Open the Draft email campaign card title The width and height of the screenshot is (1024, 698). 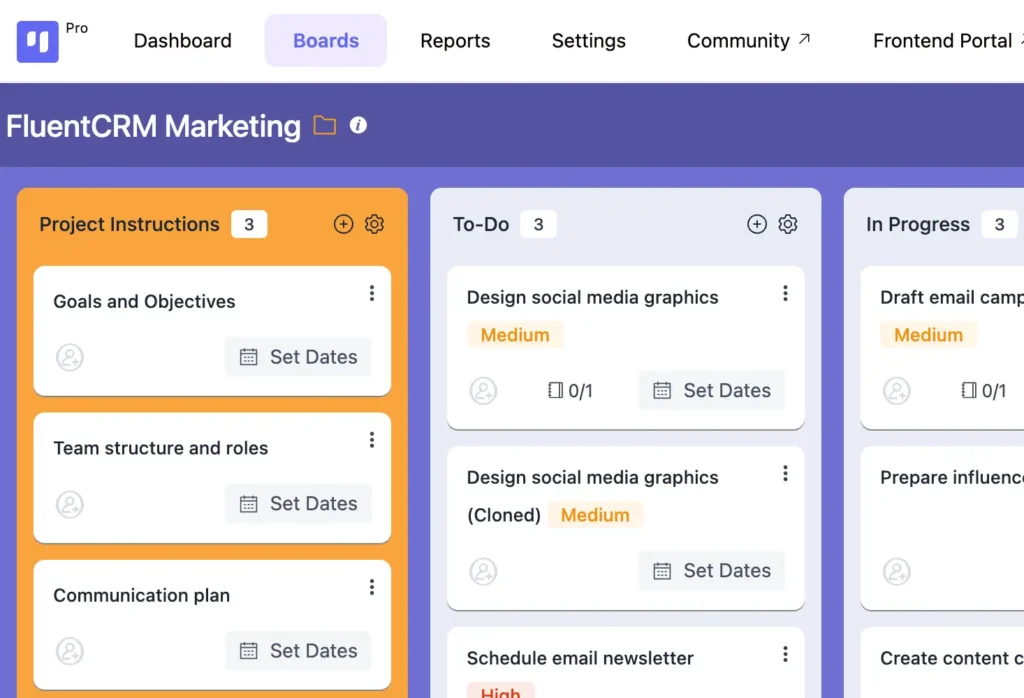click(x=952, y=297)
